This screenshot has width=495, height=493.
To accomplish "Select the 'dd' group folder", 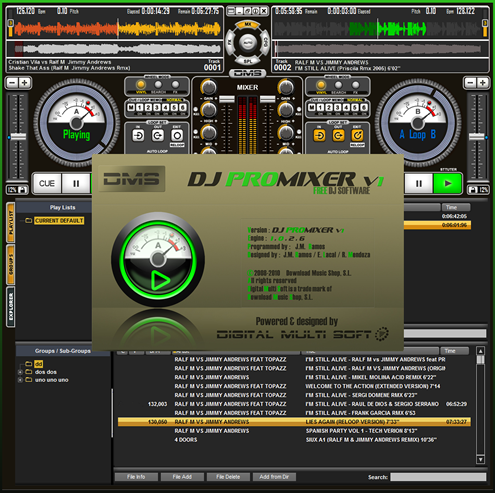I will point(39,364).
